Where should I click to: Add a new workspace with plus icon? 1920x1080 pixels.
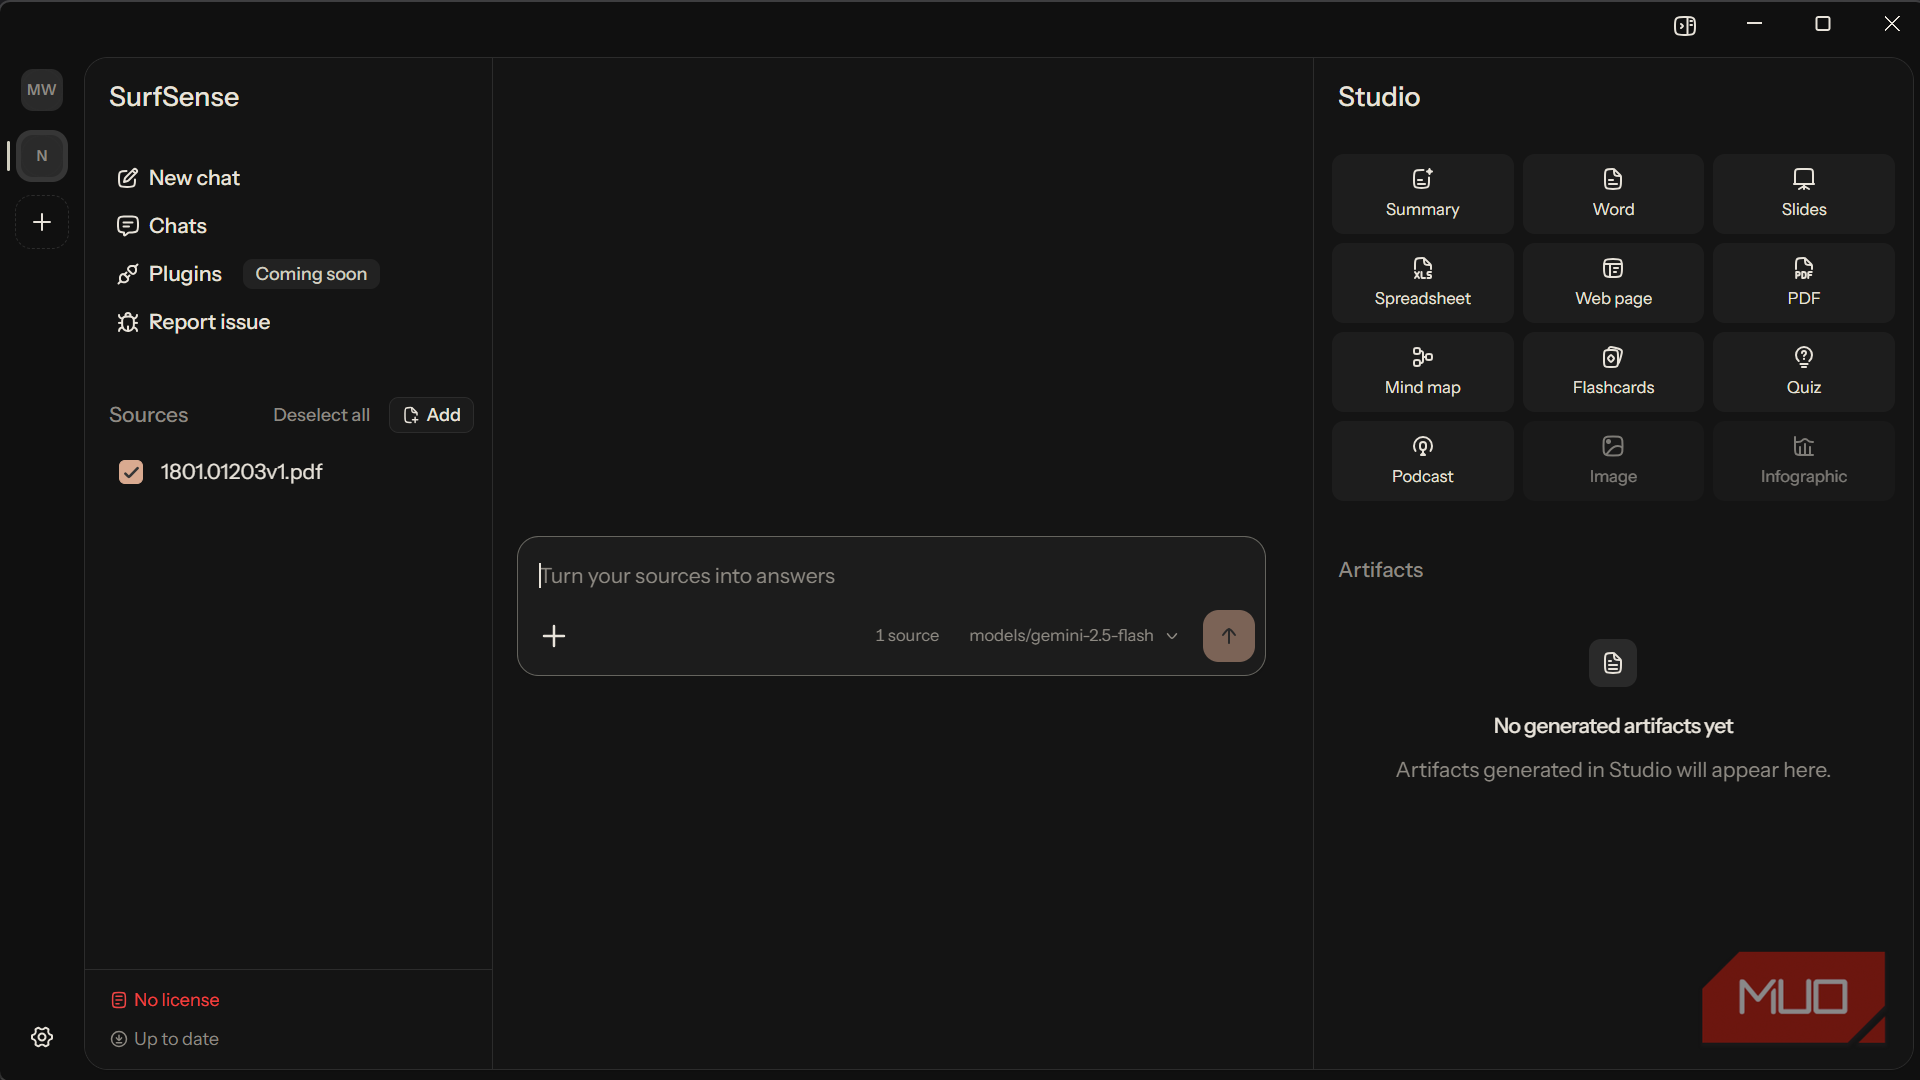click(x=42, y=222)
